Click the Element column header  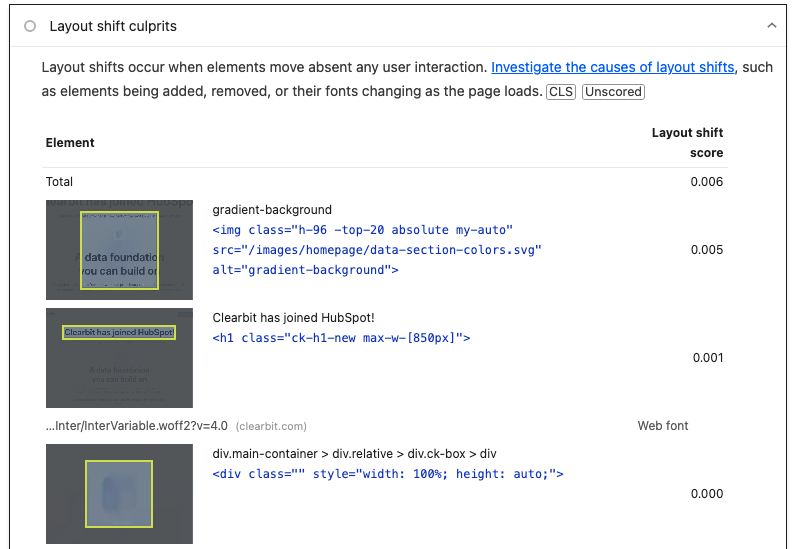click(70, 143)
